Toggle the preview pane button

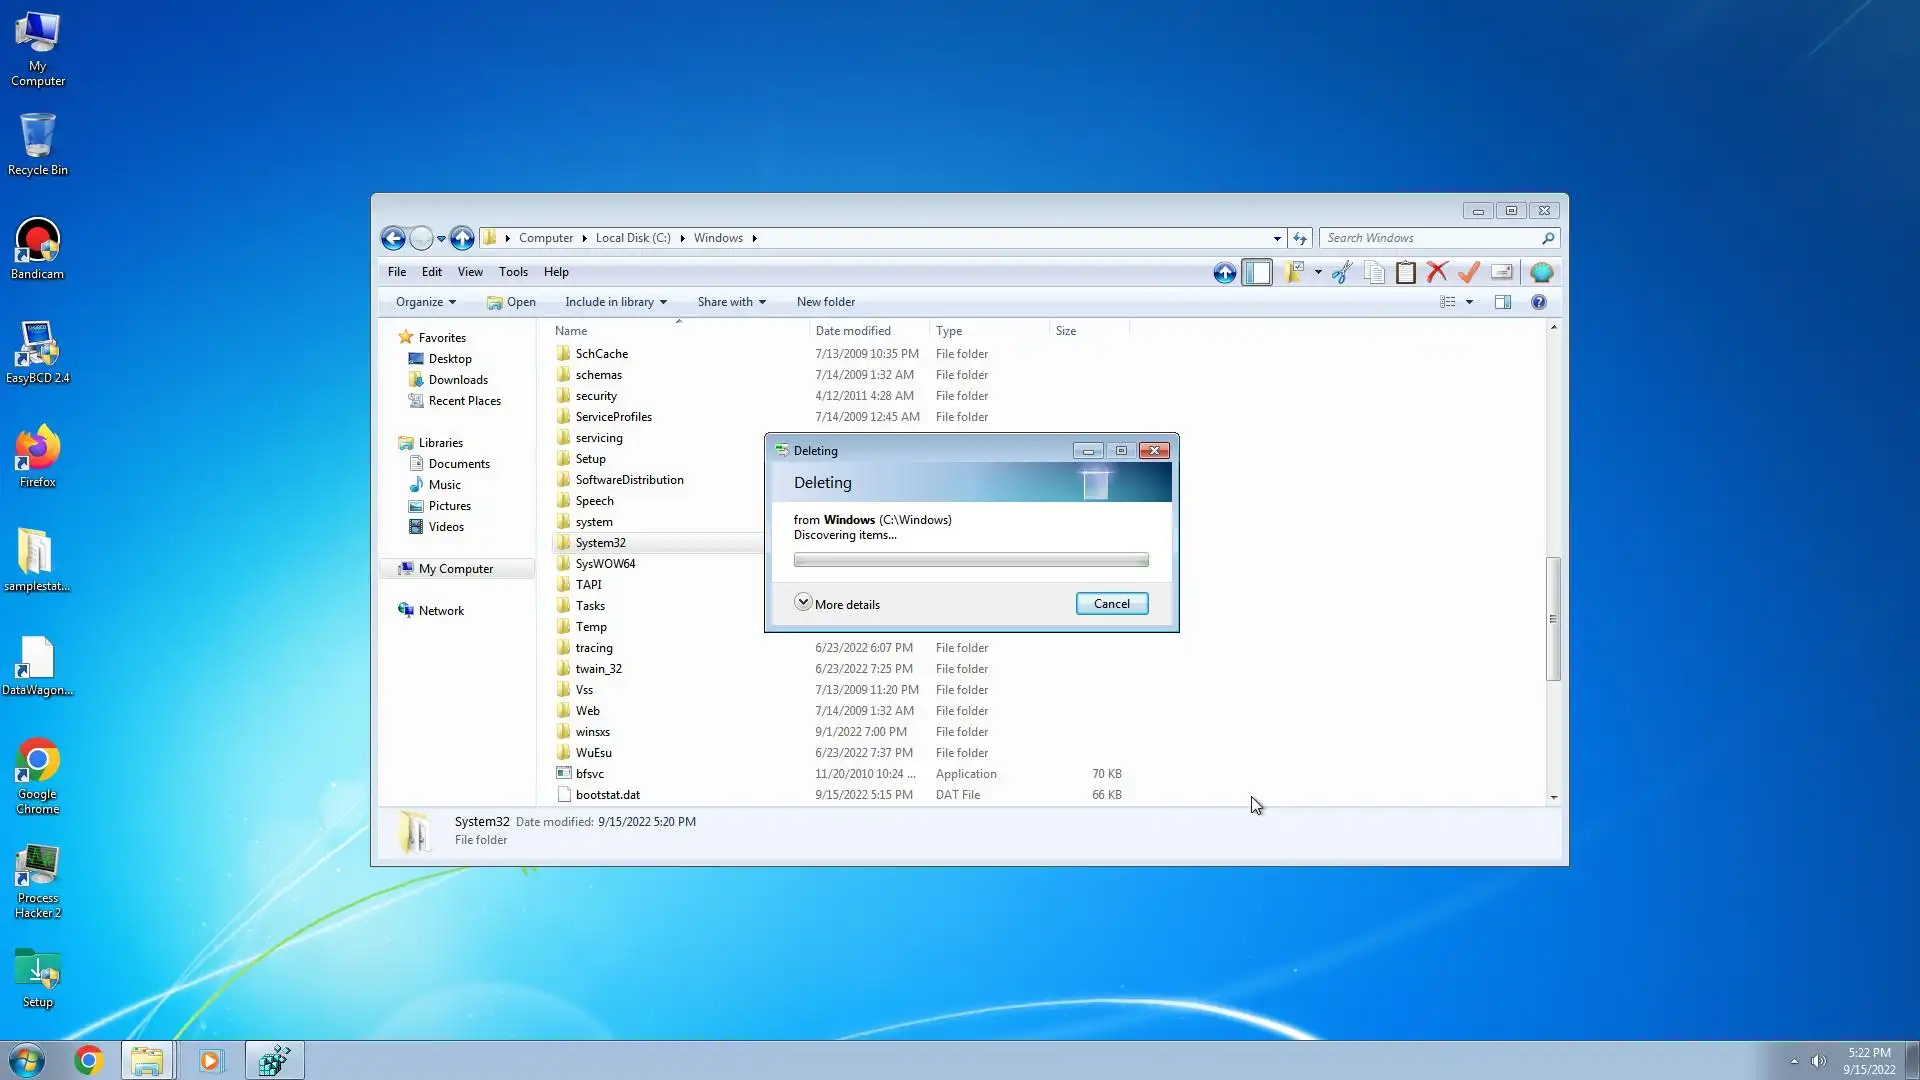point(1502,302)
